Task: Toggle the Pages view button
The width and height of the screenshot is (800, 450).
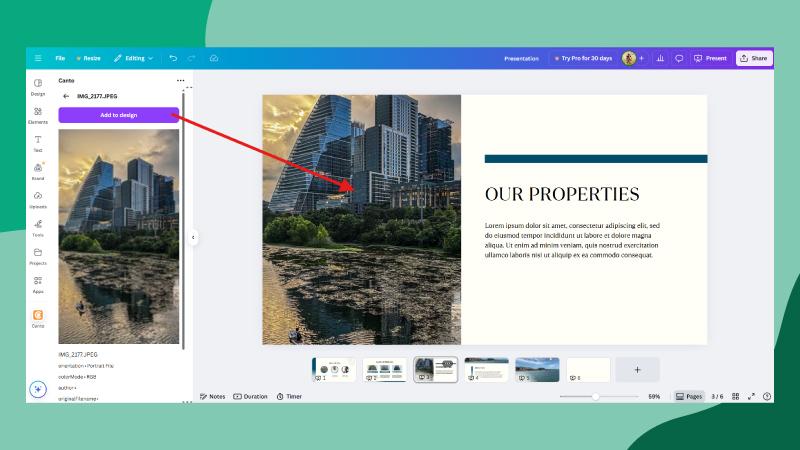Action: pyautogui.click(x=689, y=396)
